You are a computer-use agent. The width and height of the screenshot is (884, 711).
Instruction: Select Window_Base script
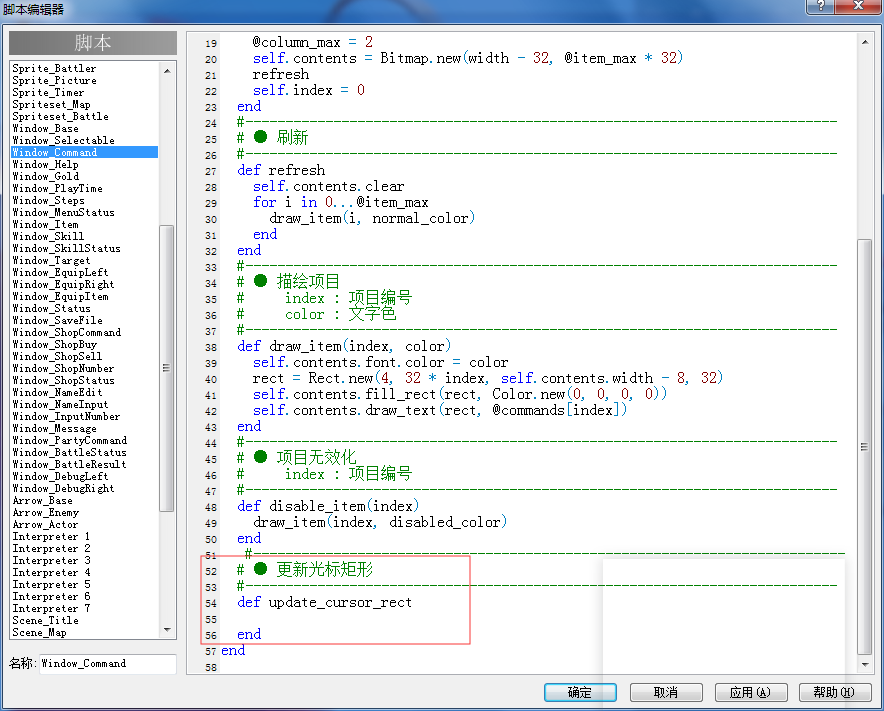point(45,129)
